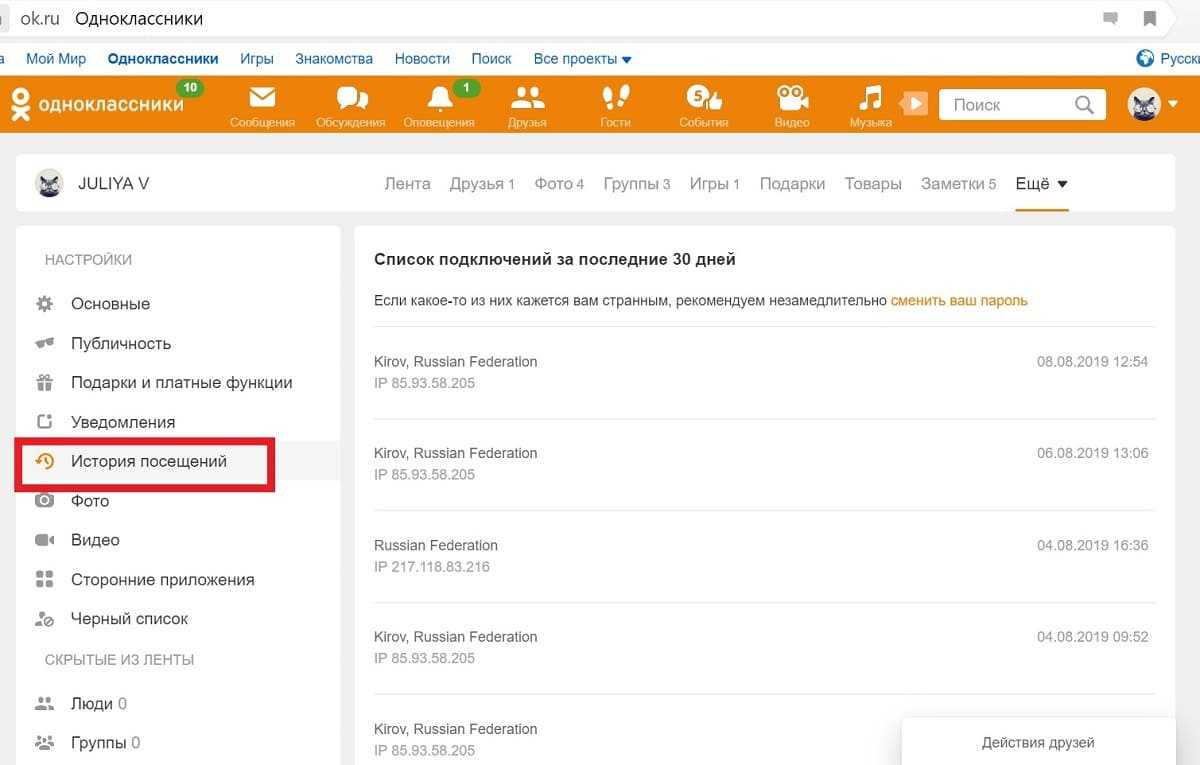
Task: Open Сторонние приложения settings
Action: pos(162,580)
